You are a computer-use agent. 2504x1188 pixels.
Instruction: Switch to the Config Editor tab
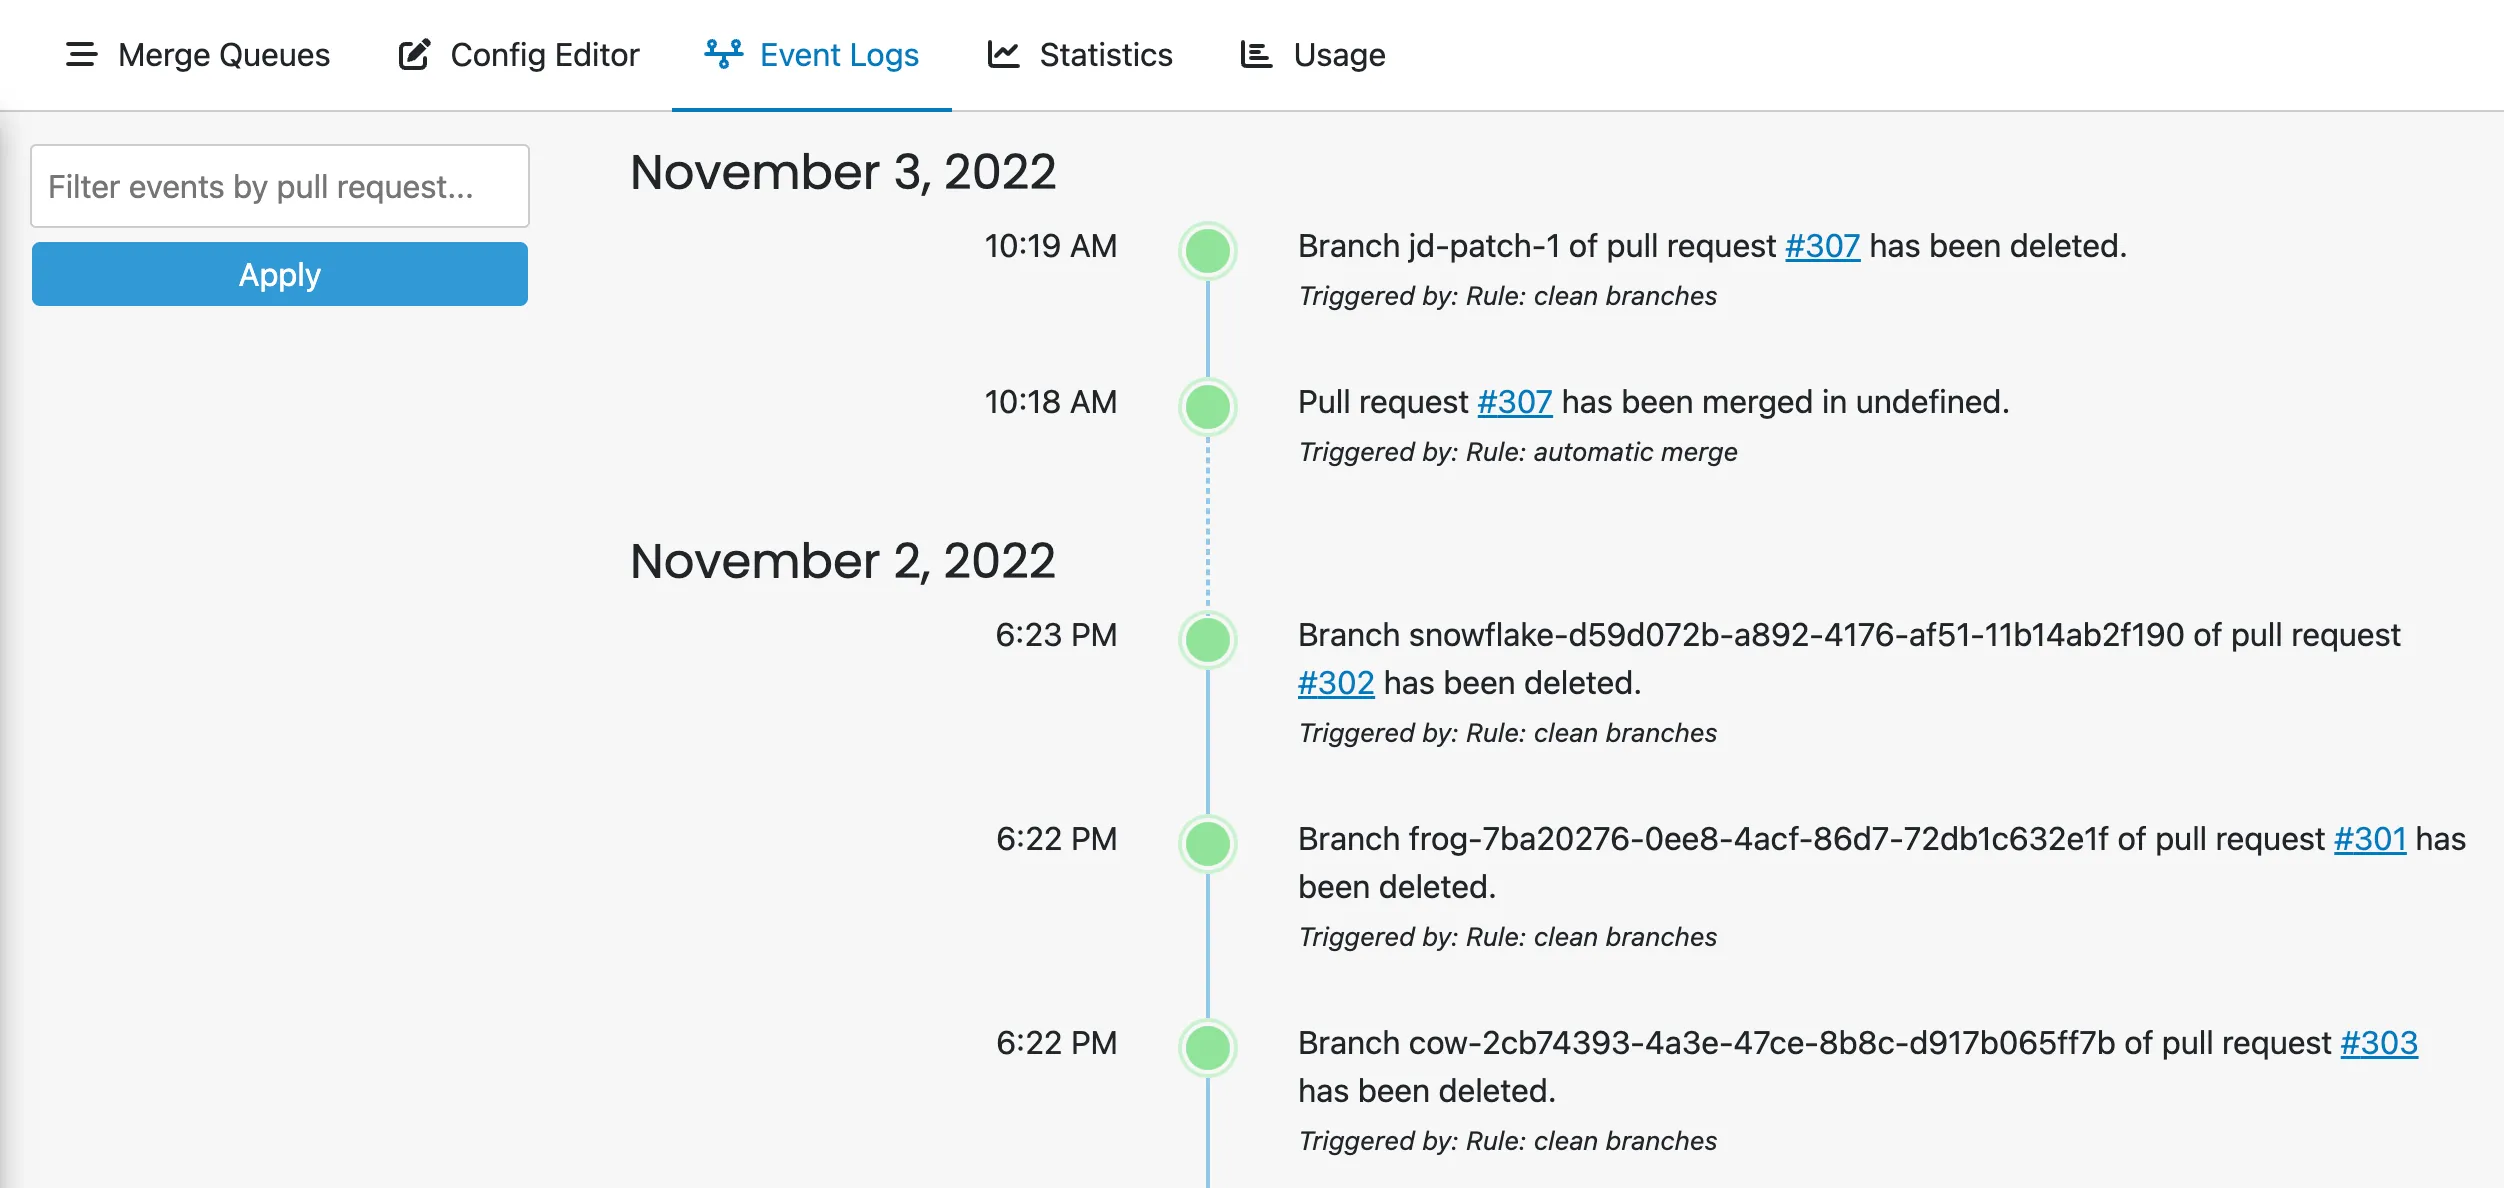click(544, 55)
